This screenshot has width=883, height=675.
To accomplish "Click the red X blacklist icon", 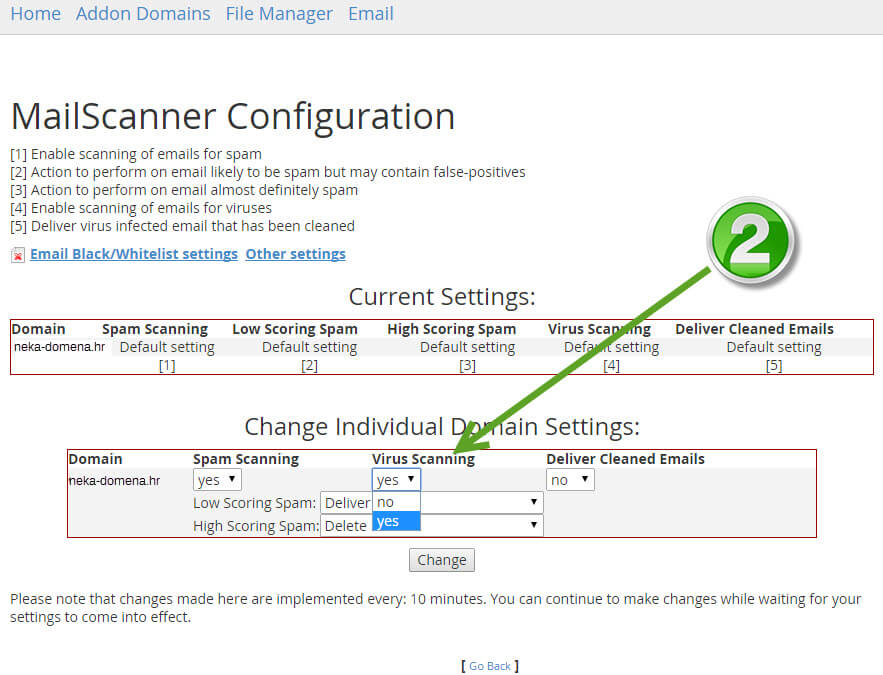I will (x=18, y=255).
